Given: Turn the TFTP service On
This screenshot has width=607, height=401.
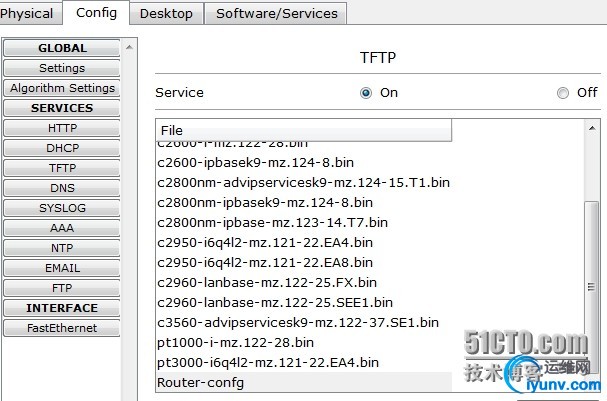Looking at the screenshot, I should coord(366,93).
